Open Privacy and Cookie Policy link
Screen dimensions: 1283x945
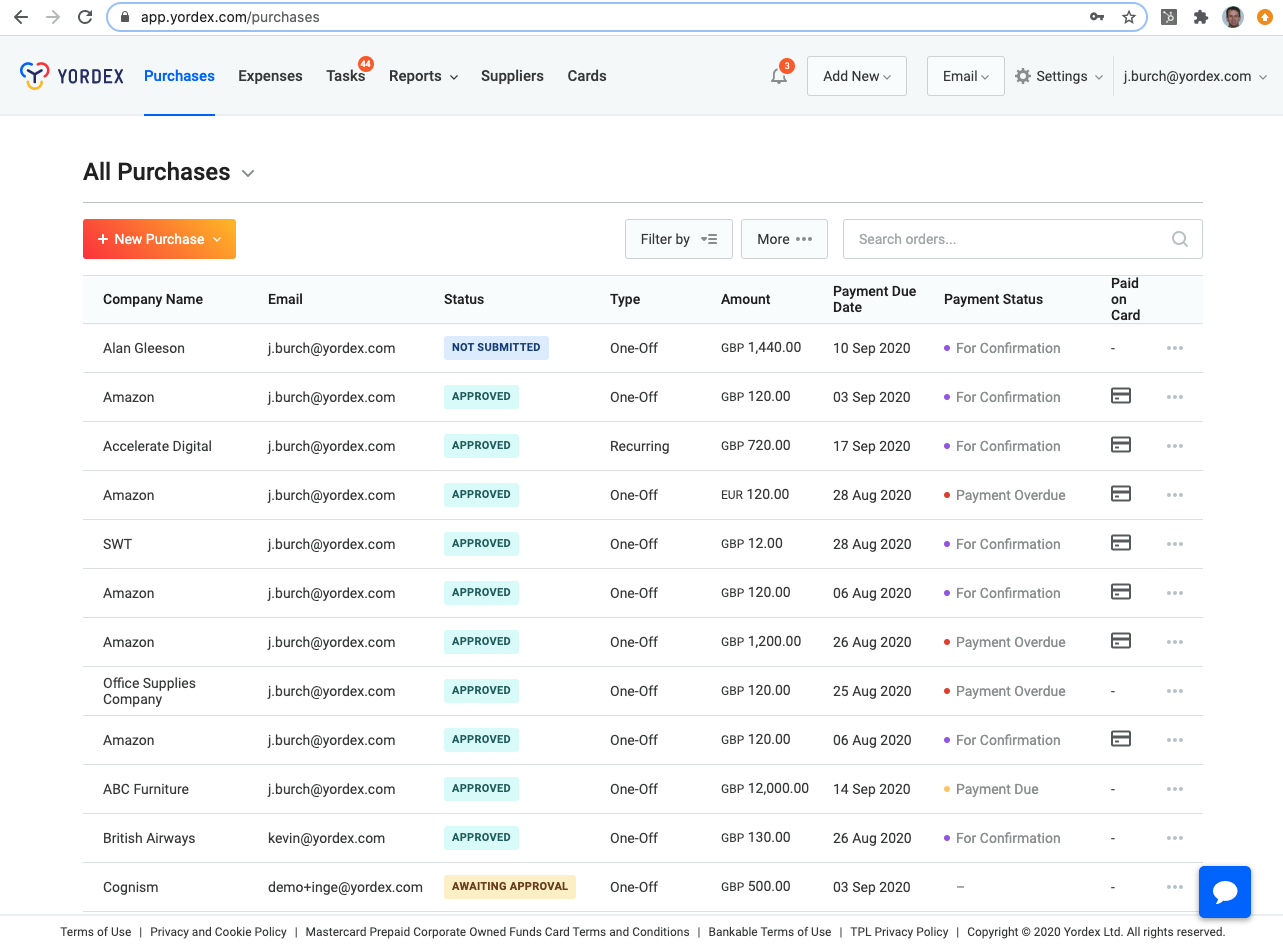(x=218, y=932)
